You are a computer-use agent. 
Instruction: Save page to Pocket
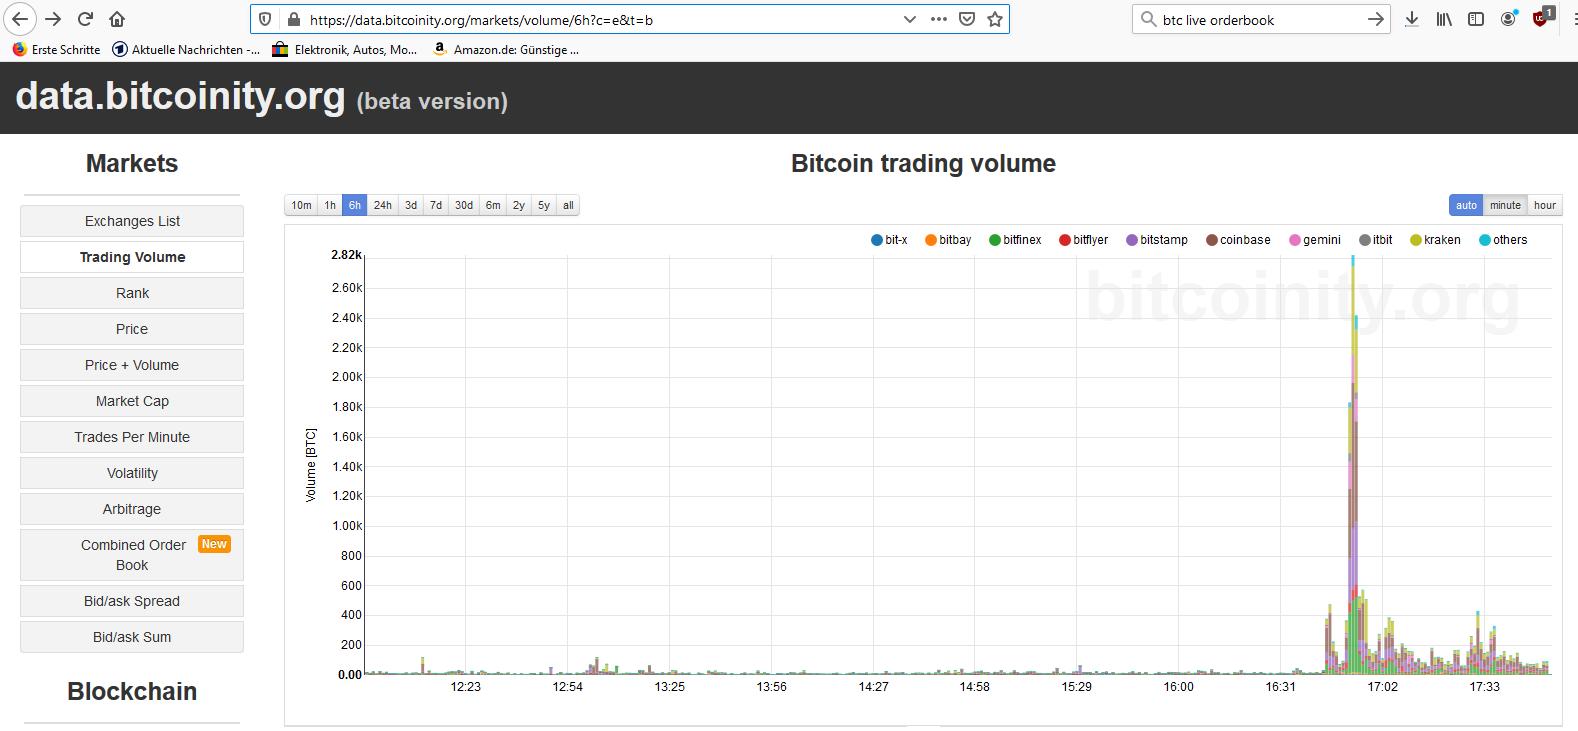(967, 19)
